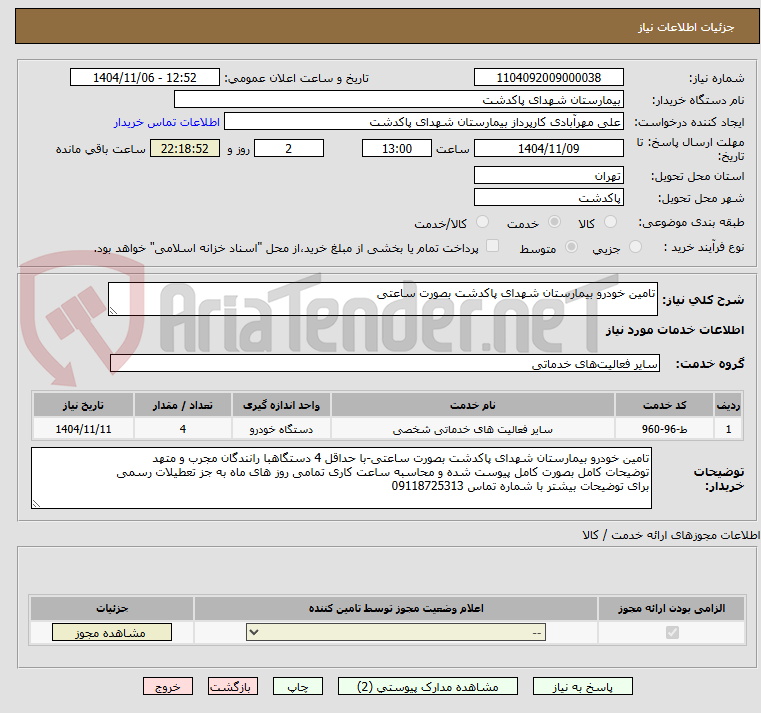Select the جزیی purchase type radio
Viewport: 761px width, 713px height.
tap(635, 247)
